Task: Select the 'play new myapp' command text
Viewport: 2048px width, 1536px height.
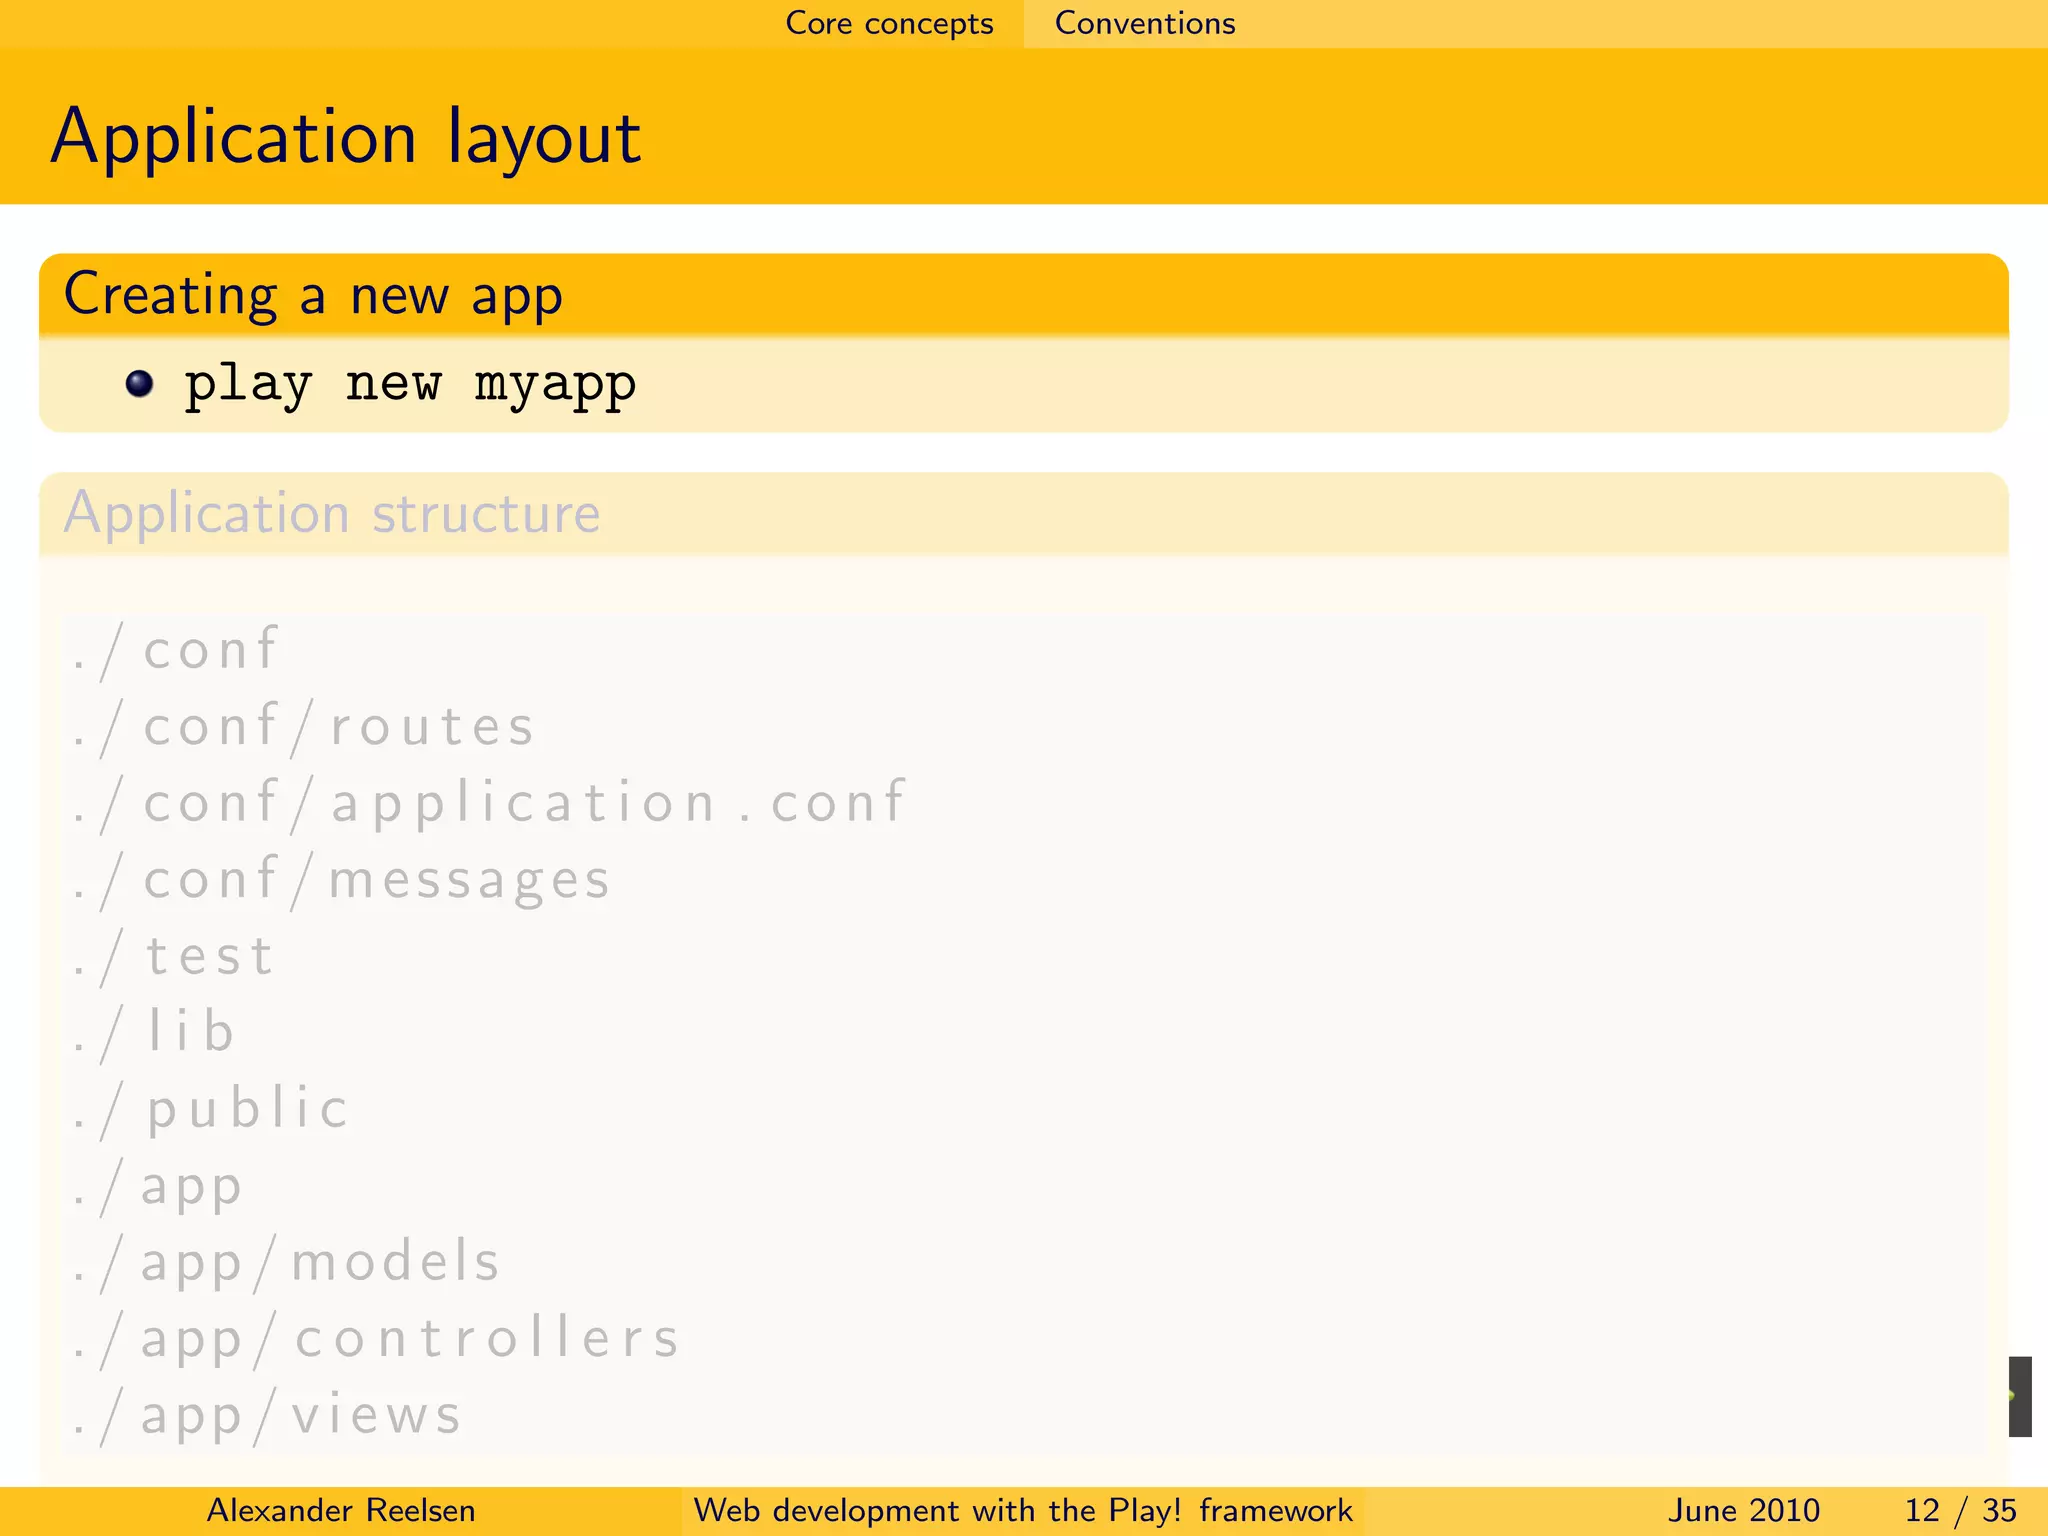Action: 410,385
